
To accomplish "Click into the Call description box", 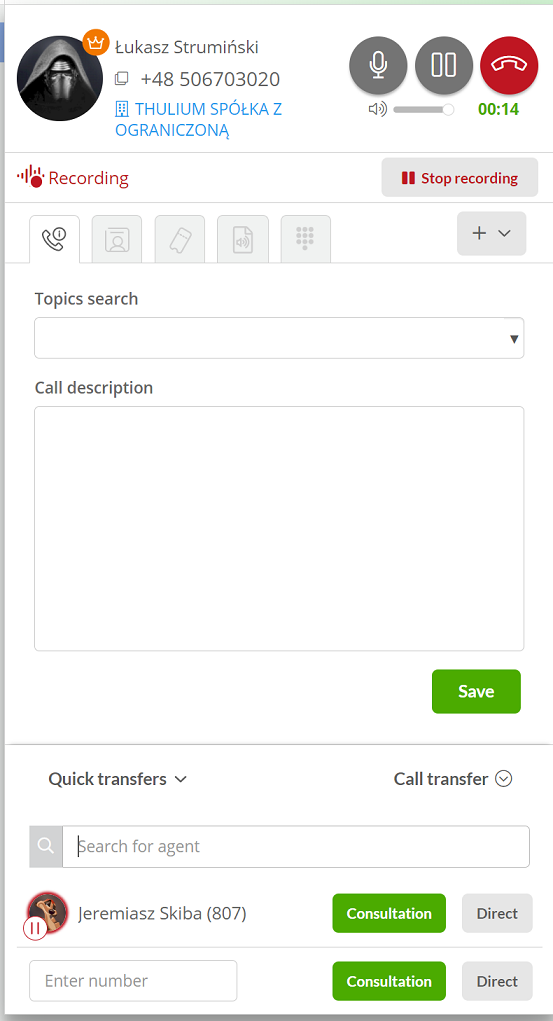I will tap(279, 529).
